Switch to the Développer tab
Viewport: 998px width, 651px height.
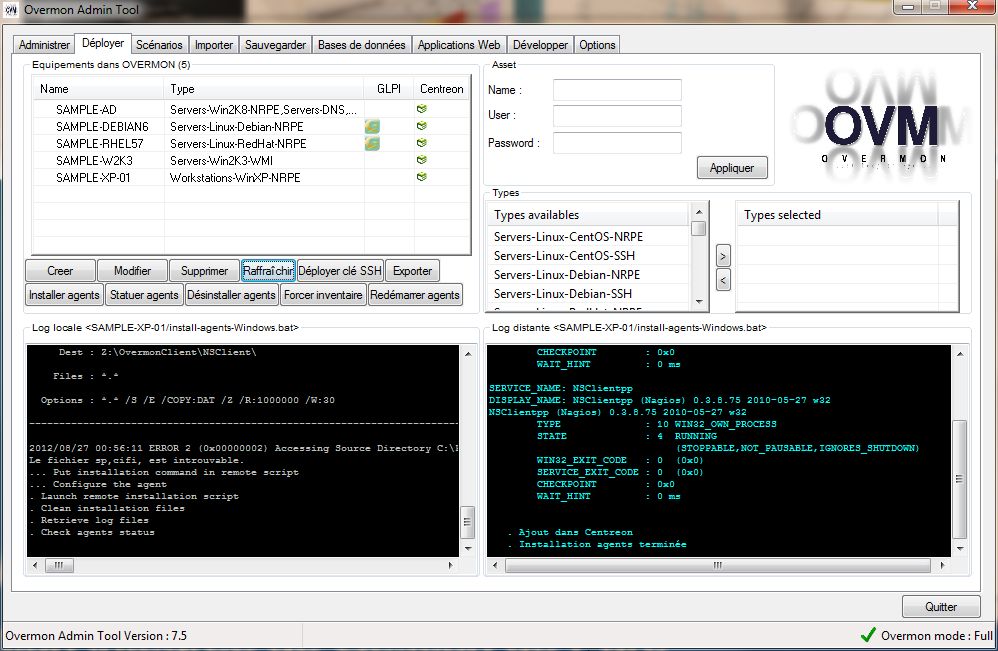click(540, 45)
